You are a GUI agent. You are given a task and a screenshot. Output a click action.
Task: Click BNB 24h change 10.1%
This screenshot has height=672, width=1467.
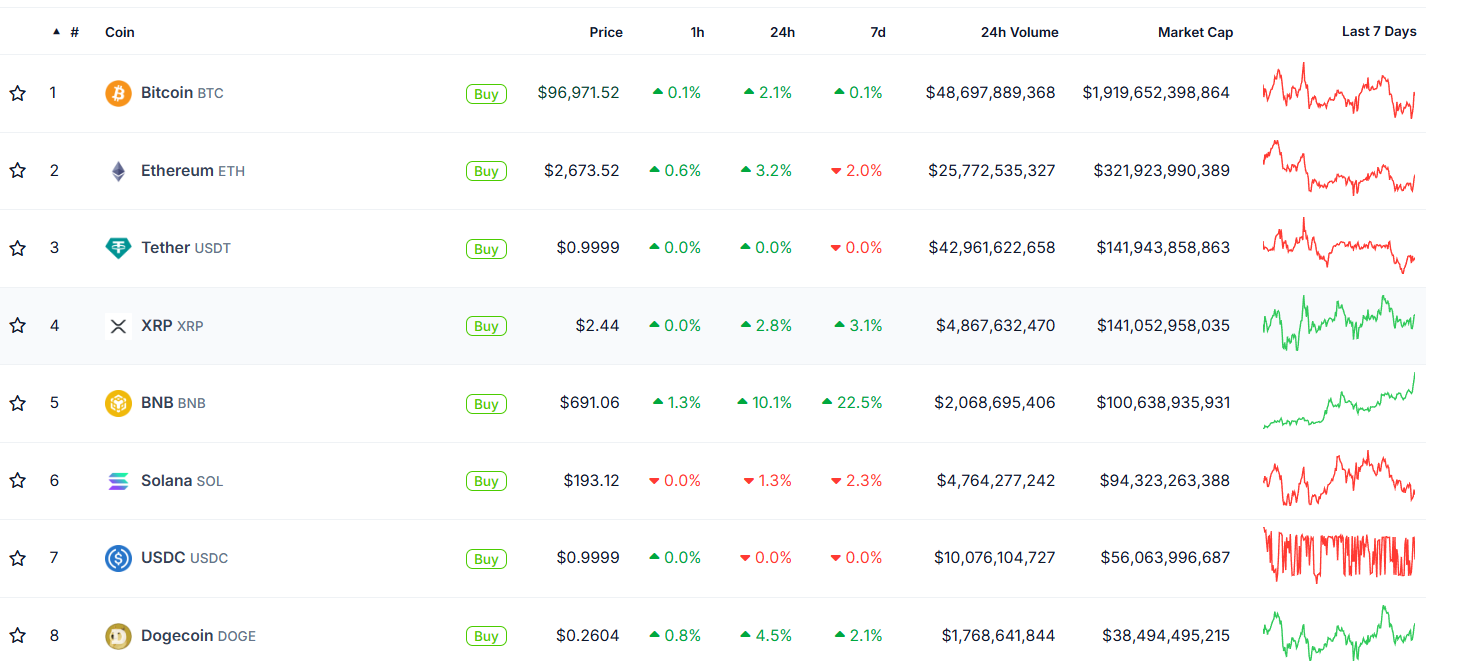(x=764, y=403)
